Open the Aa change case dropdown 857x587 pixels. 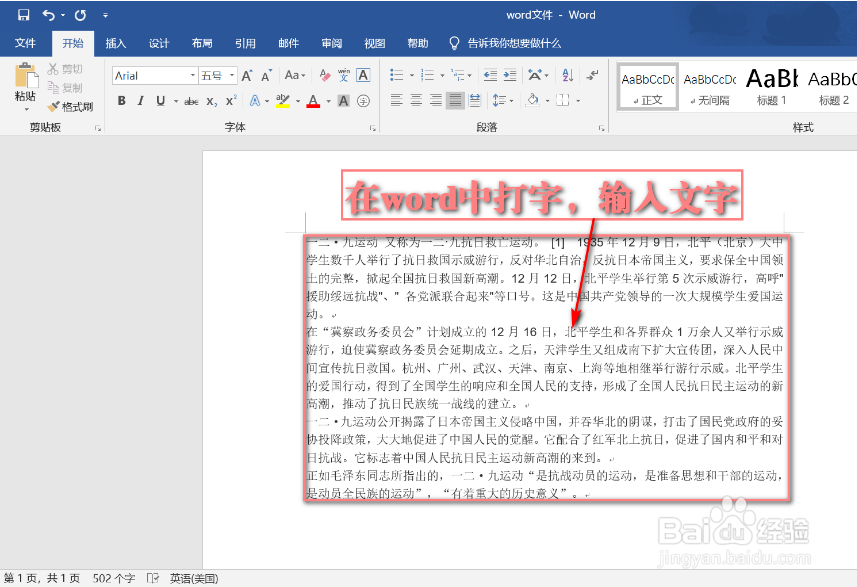pyautogui.click(x=295, y=75)
